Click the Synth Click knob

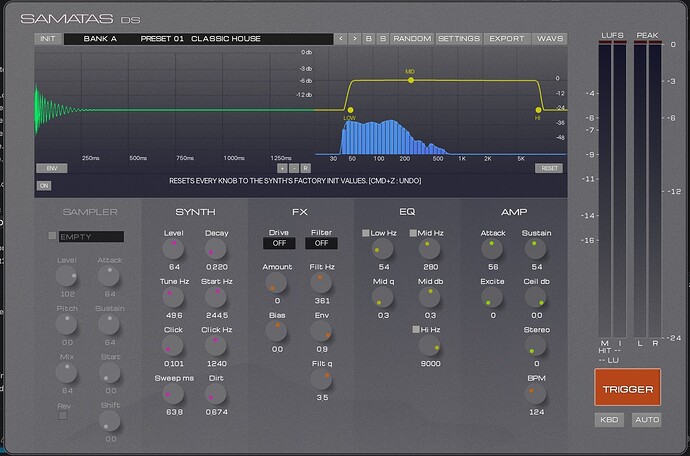(172, 346)
